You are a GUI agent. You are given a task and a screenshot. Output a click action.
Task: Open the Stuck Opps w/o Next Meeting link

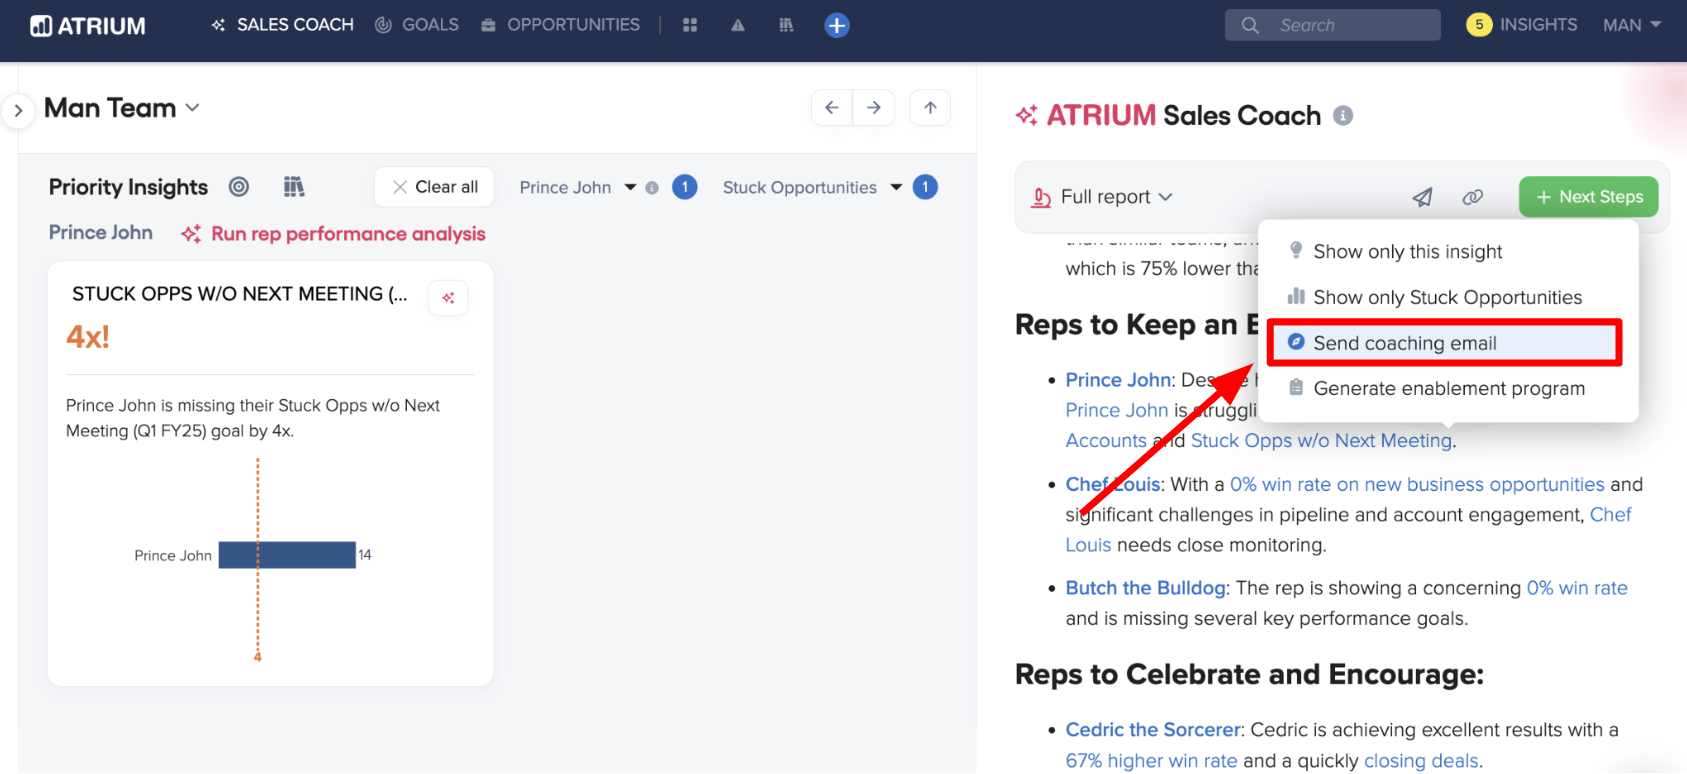click(1321, 441)
